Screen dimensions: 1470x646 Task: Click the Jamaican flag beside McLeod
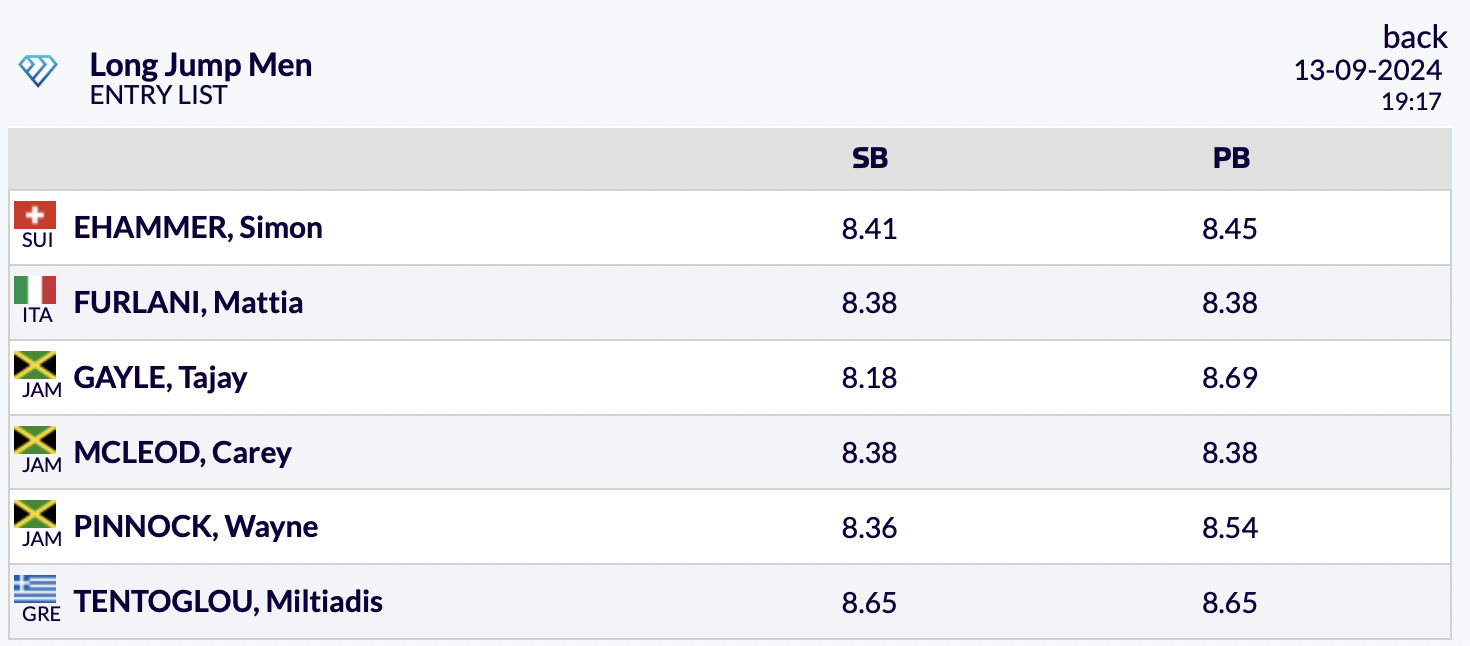coord(35,441)
